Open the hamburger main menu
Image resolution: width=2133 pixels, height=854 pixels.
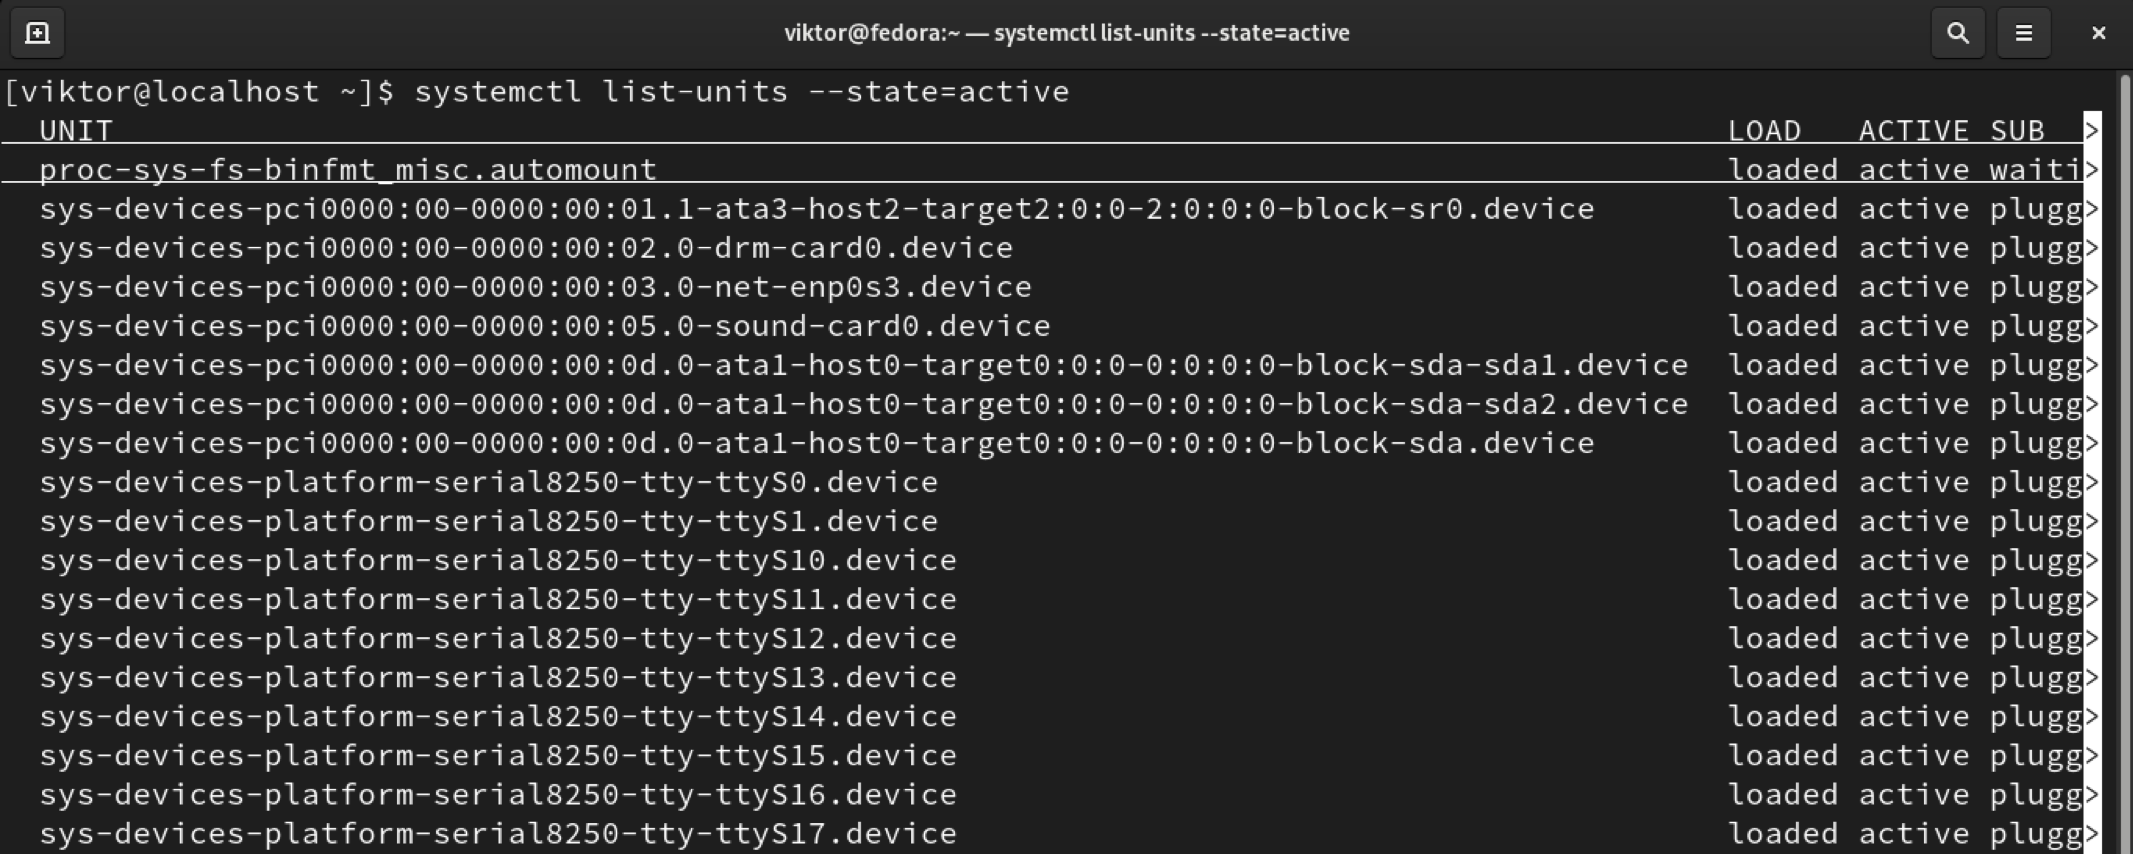(2023, 33)
